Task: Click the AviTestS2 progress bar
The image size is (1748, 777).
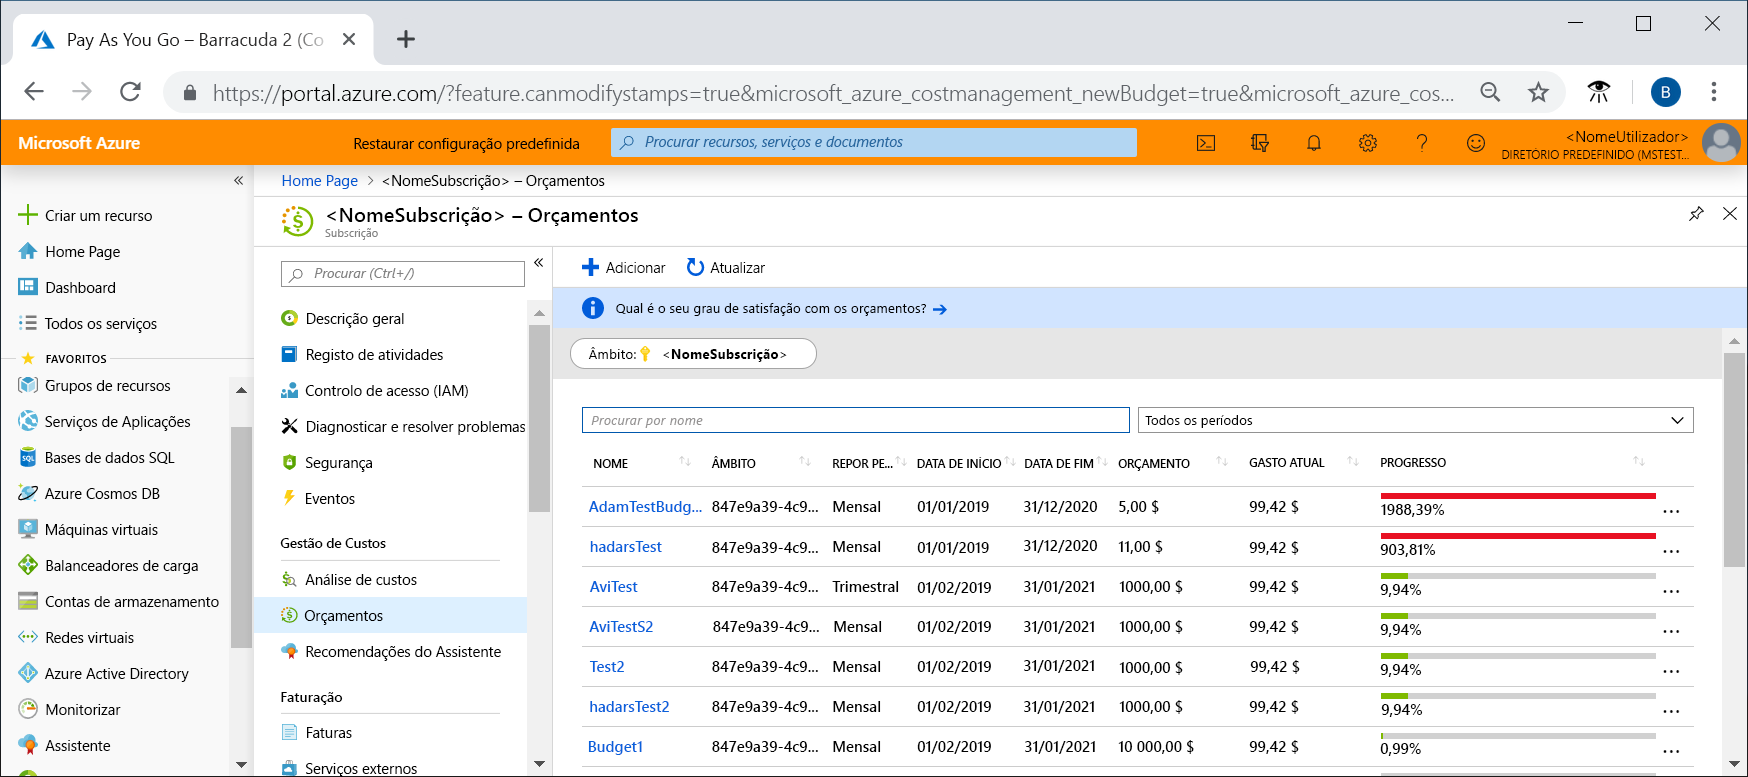Action: point(1518,616)
